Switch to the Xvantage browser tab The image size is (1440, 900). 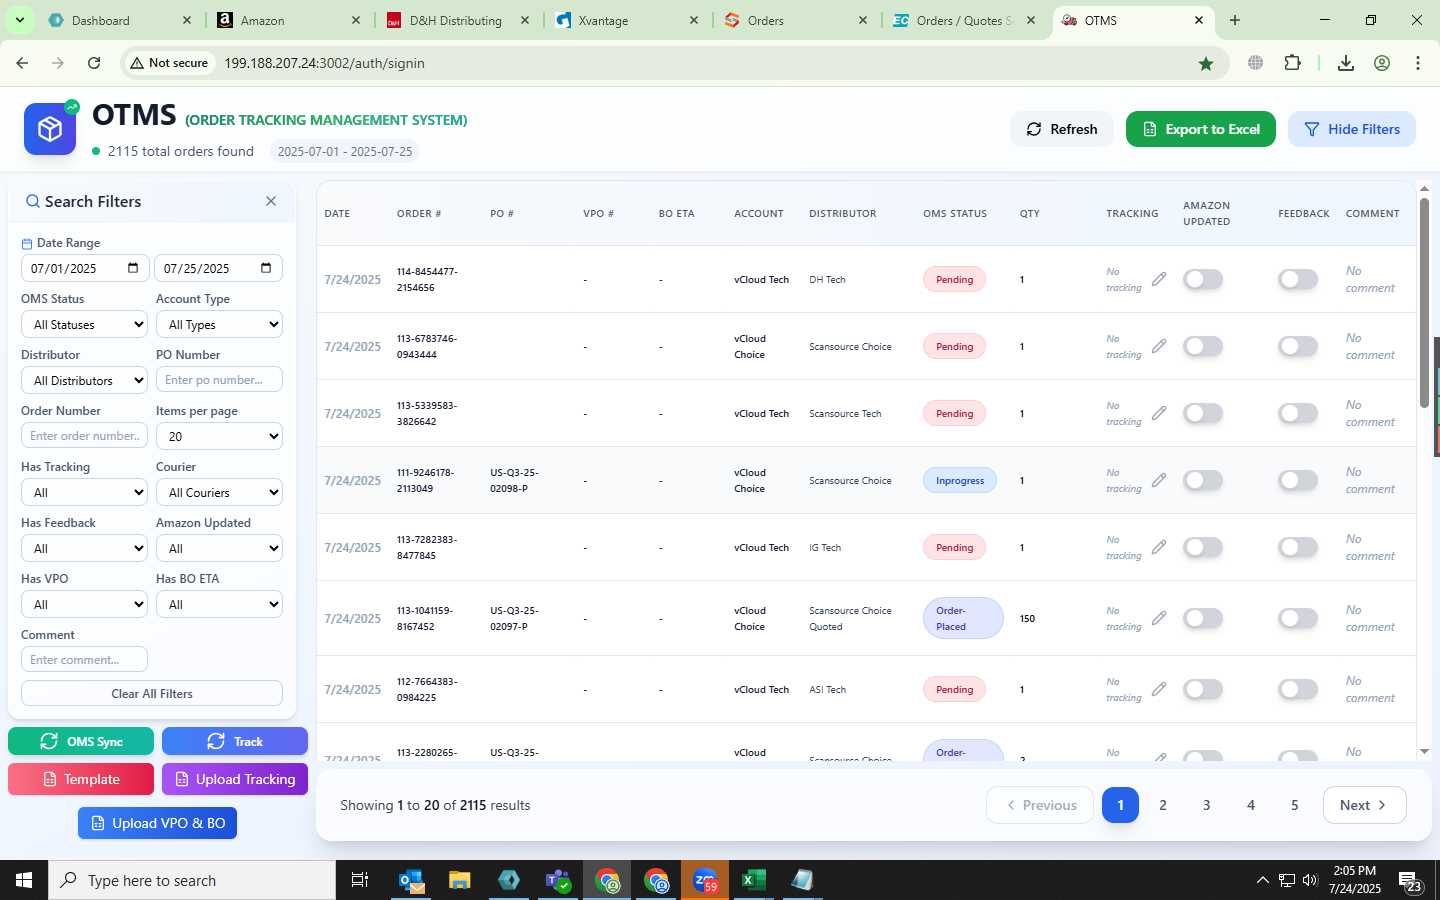point(626,20)
